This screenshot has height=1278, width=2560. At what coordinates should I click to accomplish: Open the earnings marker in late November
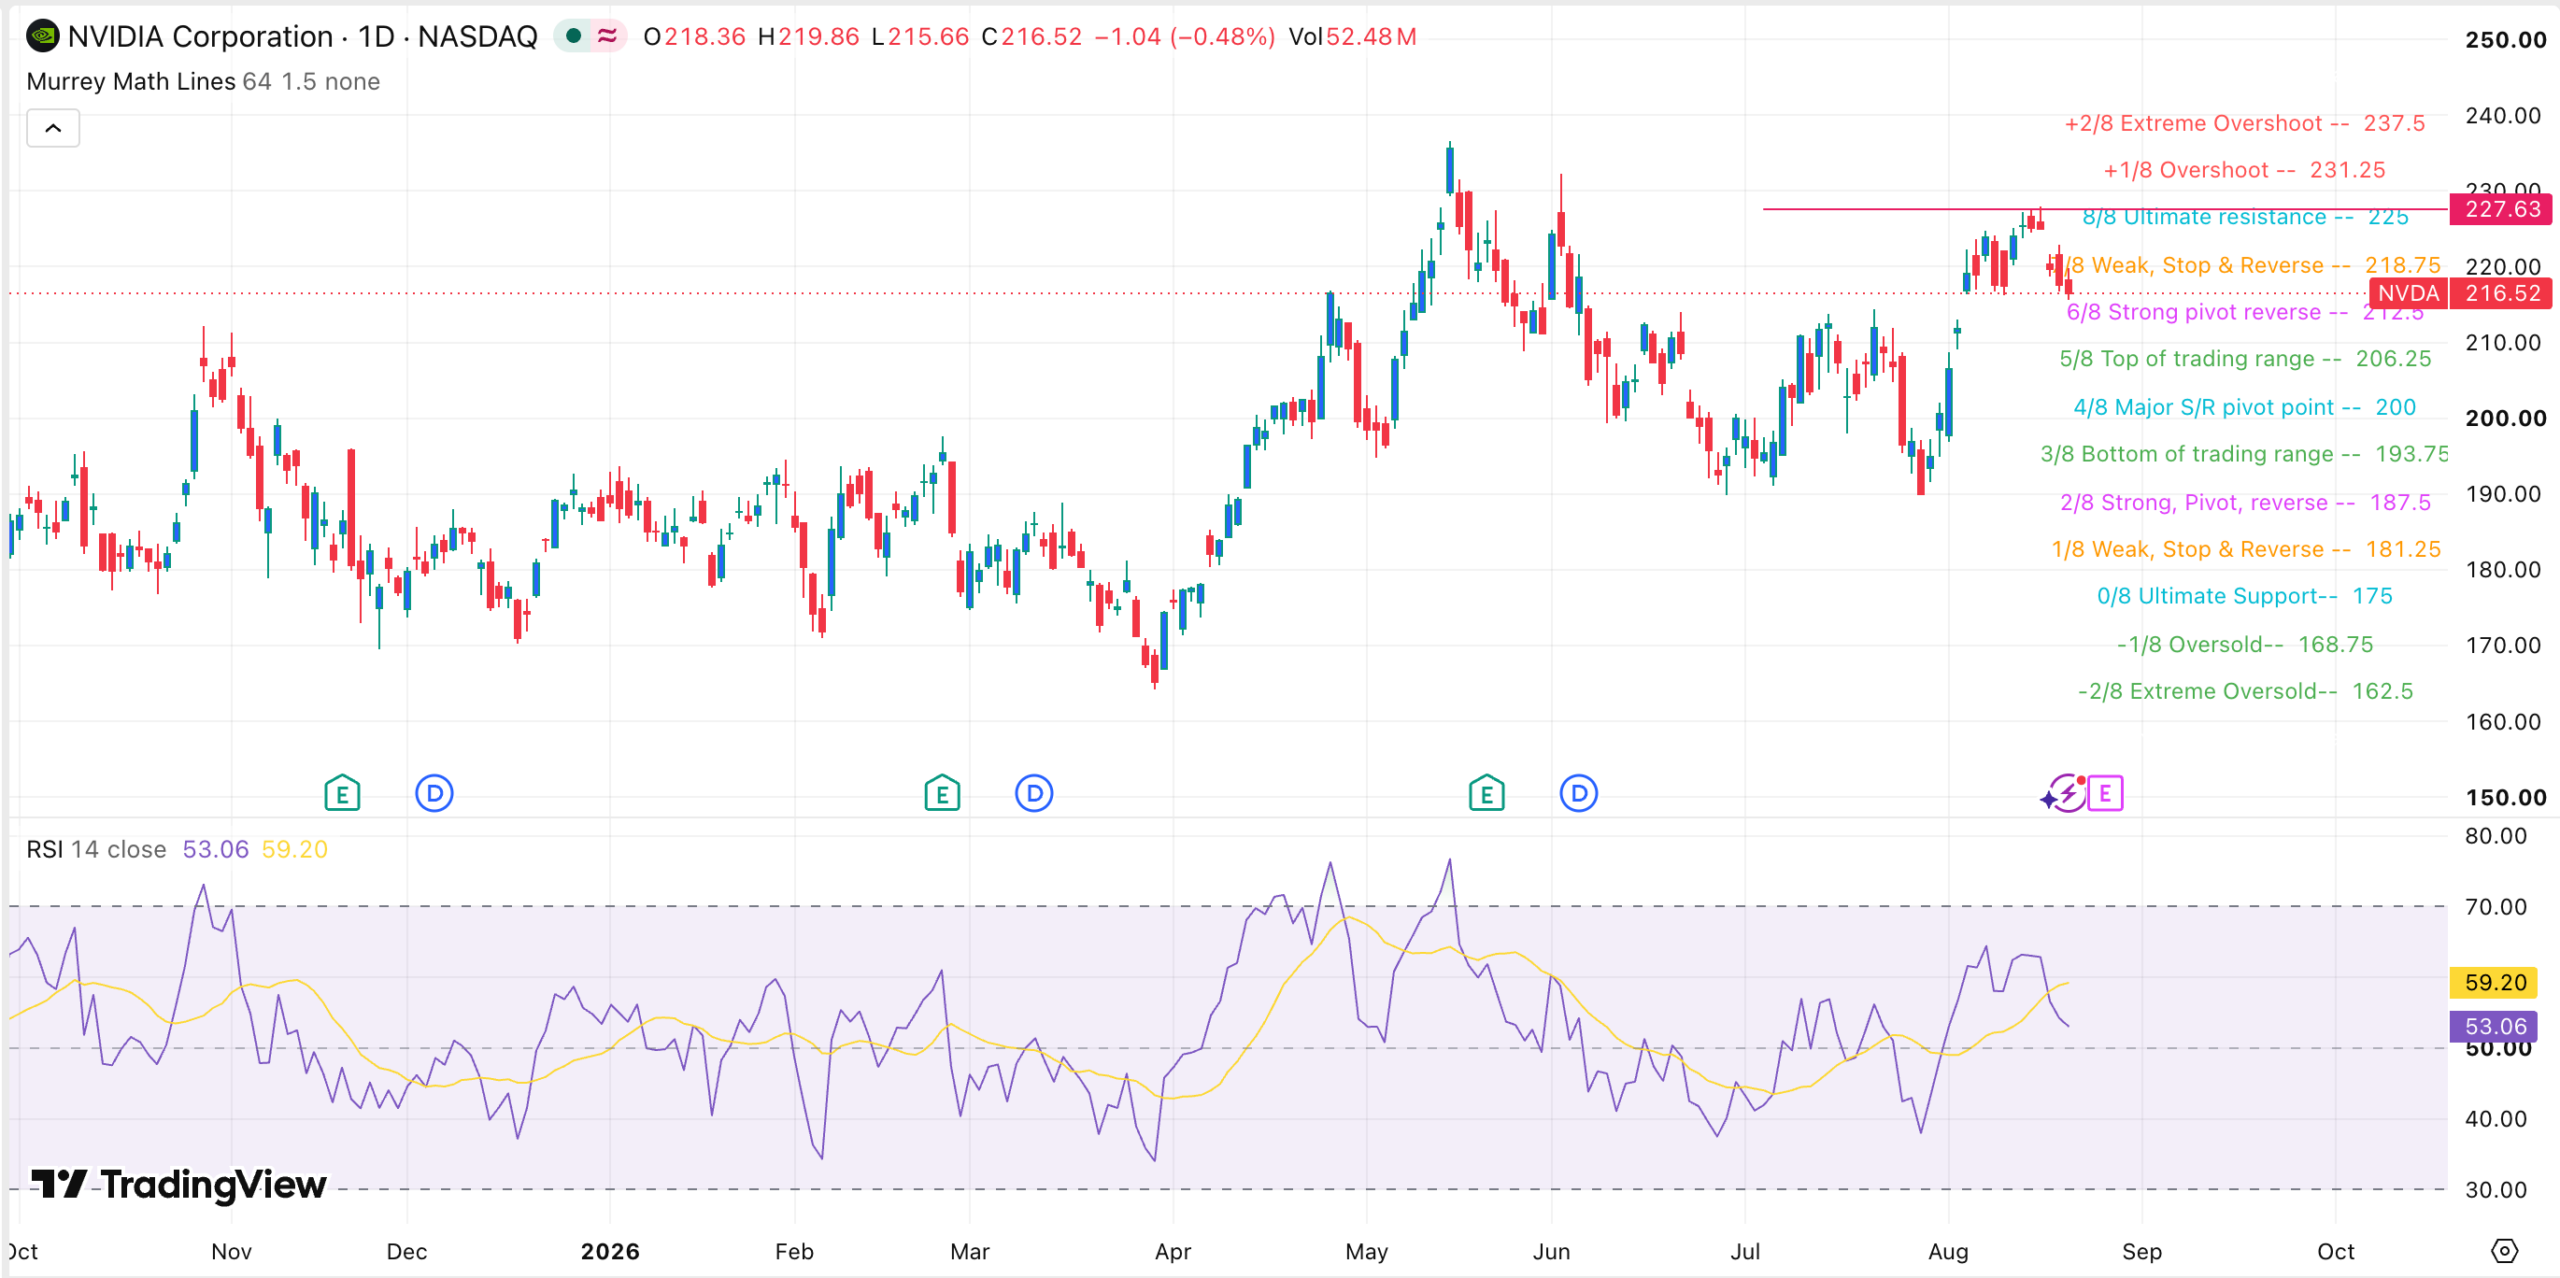pos(342,793)
